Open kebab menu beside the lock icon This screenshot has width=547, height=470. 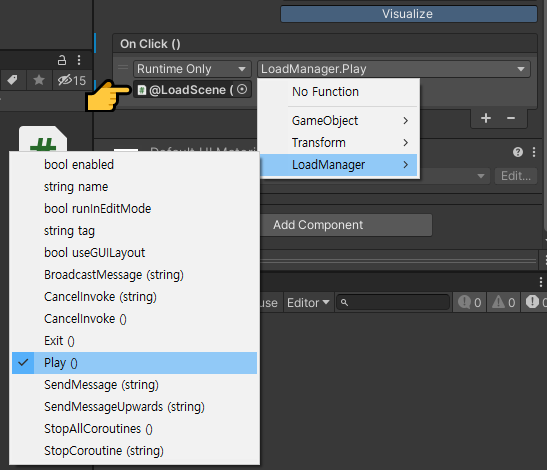[x=79, y=60]
